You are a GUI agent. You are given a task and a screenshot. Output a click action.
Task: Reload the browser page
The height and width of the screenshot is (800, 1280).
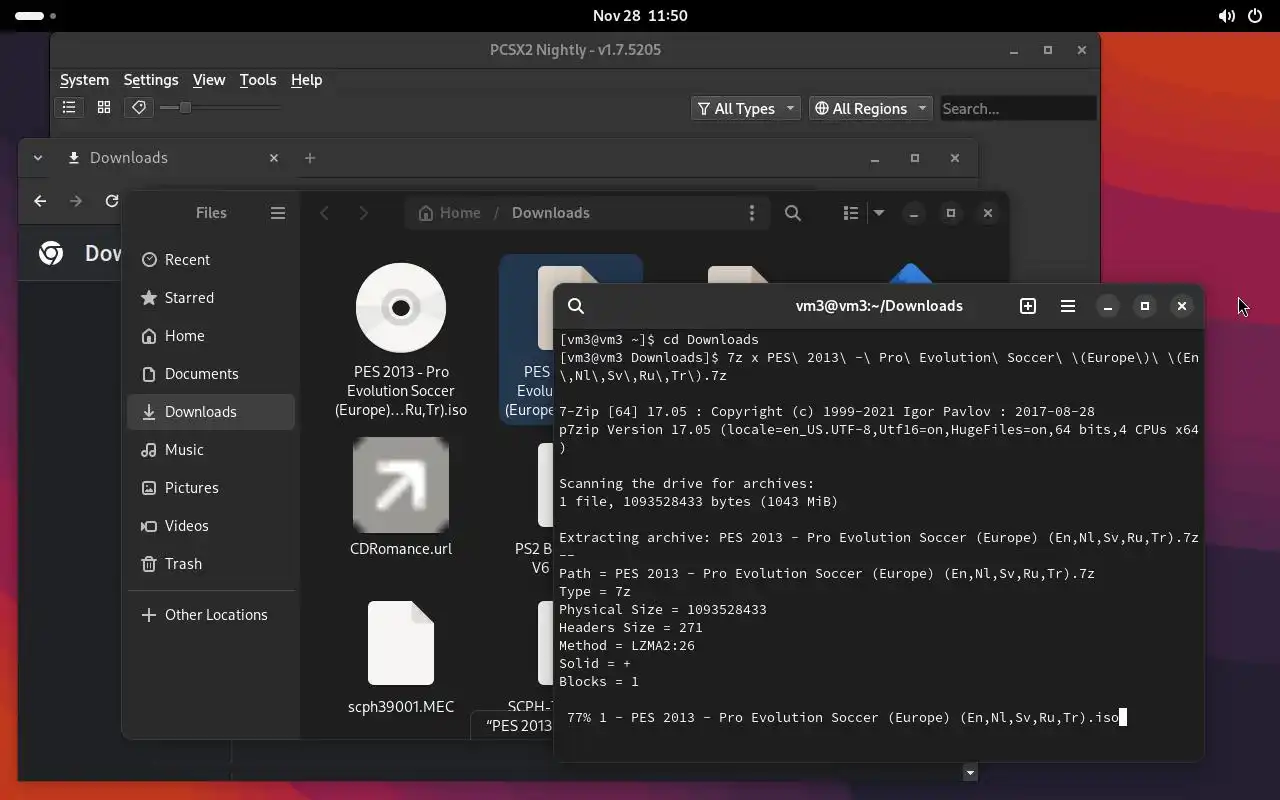(112, 201)
